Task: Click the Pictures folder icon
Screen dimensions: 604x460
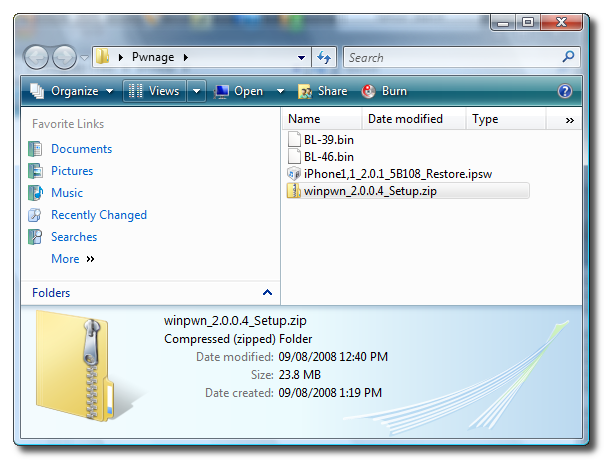Action: [35, 171]
